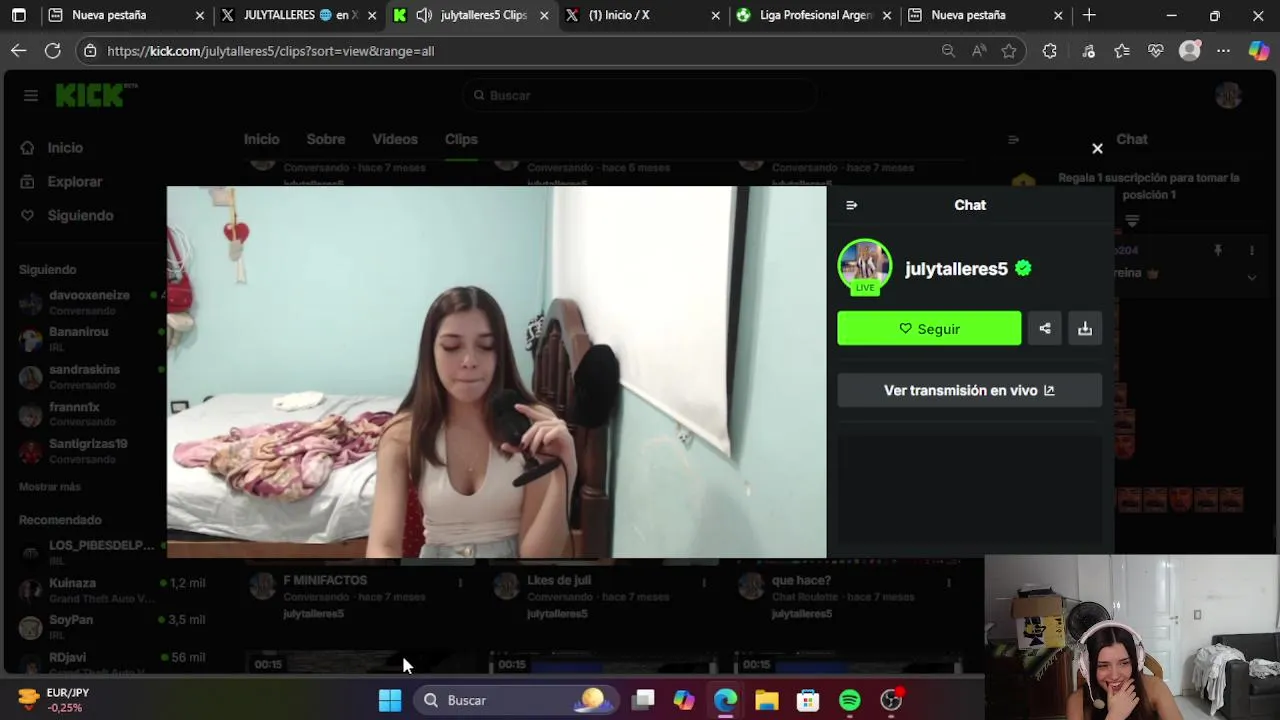
Task: Open Copilot sidebar icon in Edge
Action: (1259, 50)
